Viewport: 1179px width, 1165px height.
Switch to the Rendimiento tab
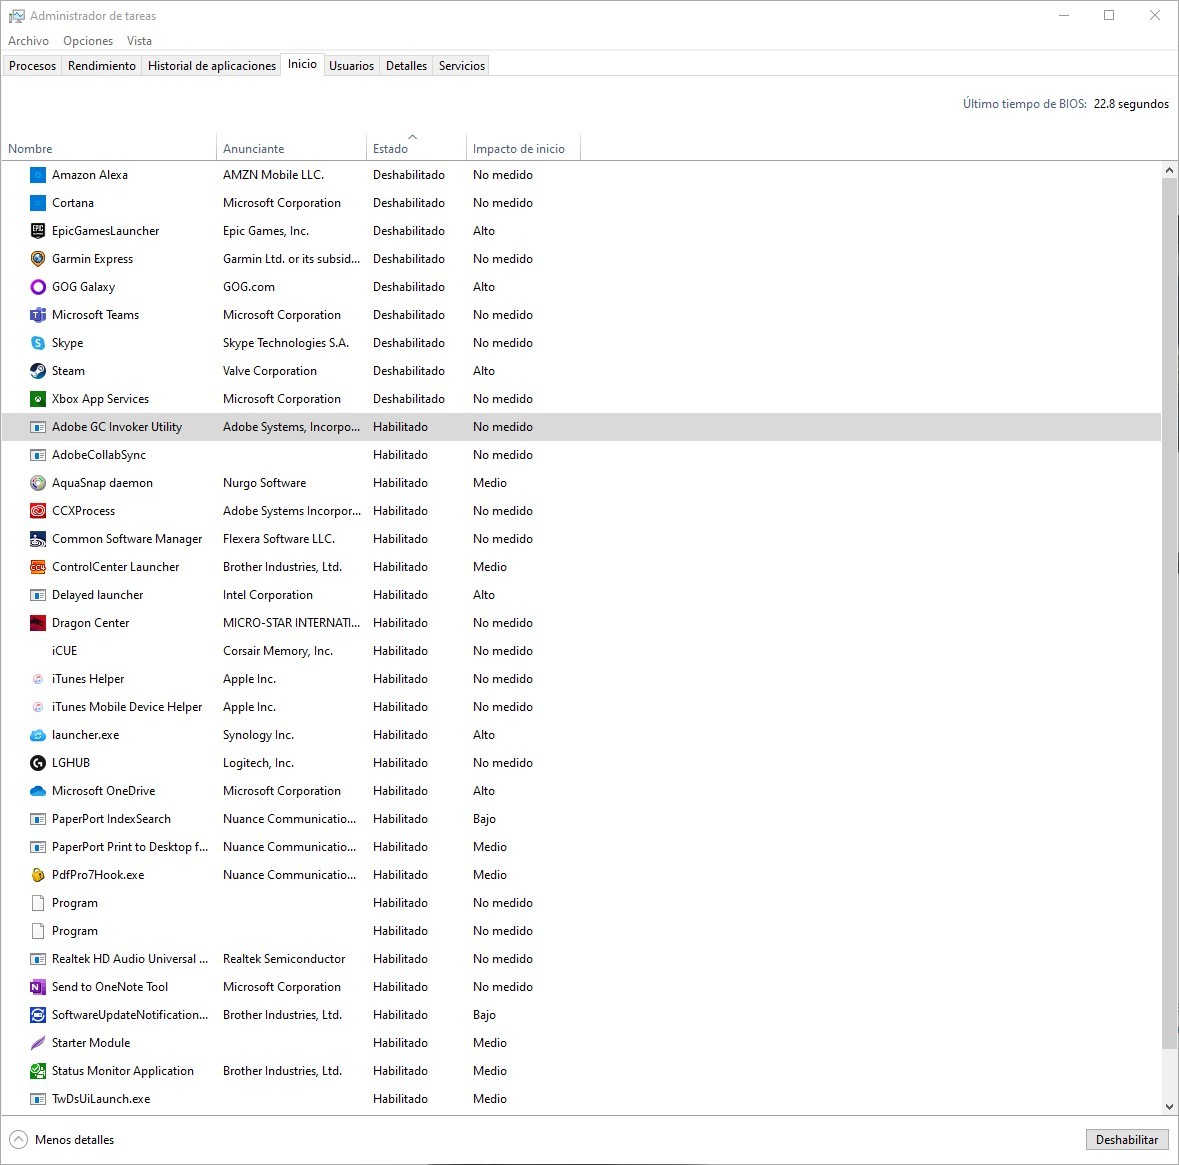click(102, 66)
